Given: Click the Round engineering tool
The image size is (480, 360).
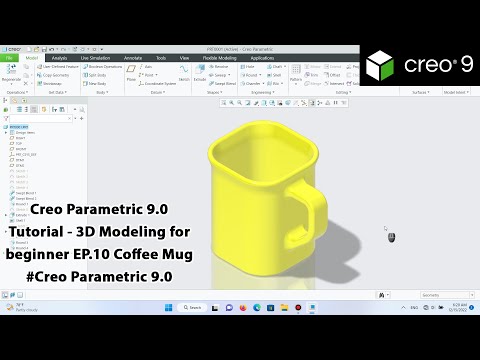Looking at the screenshot, I should 251,75.
